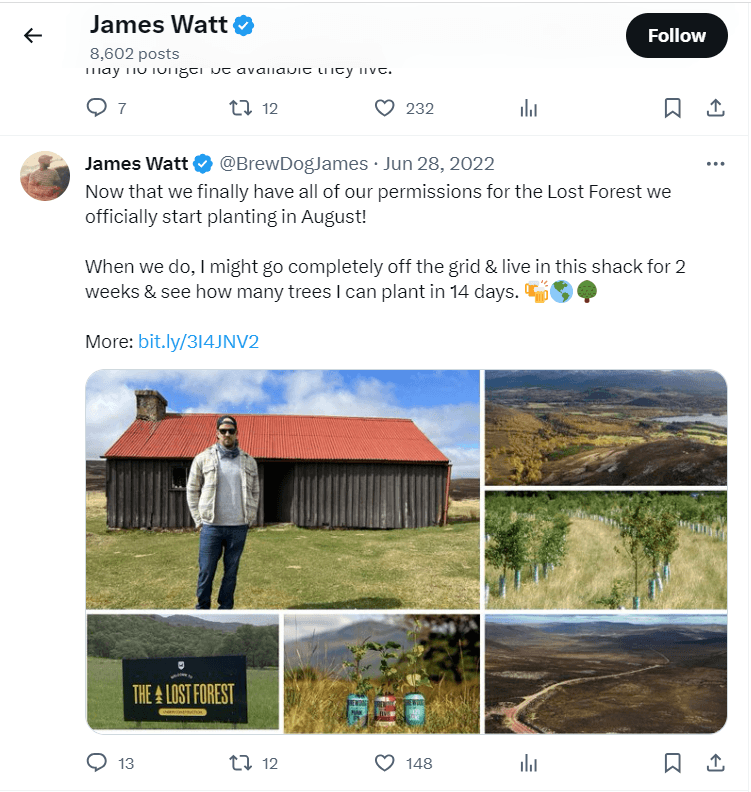Screen dimensions: 751x792
Task: Retweet the Lost Forest planting tweet
Action: (241, 763)
